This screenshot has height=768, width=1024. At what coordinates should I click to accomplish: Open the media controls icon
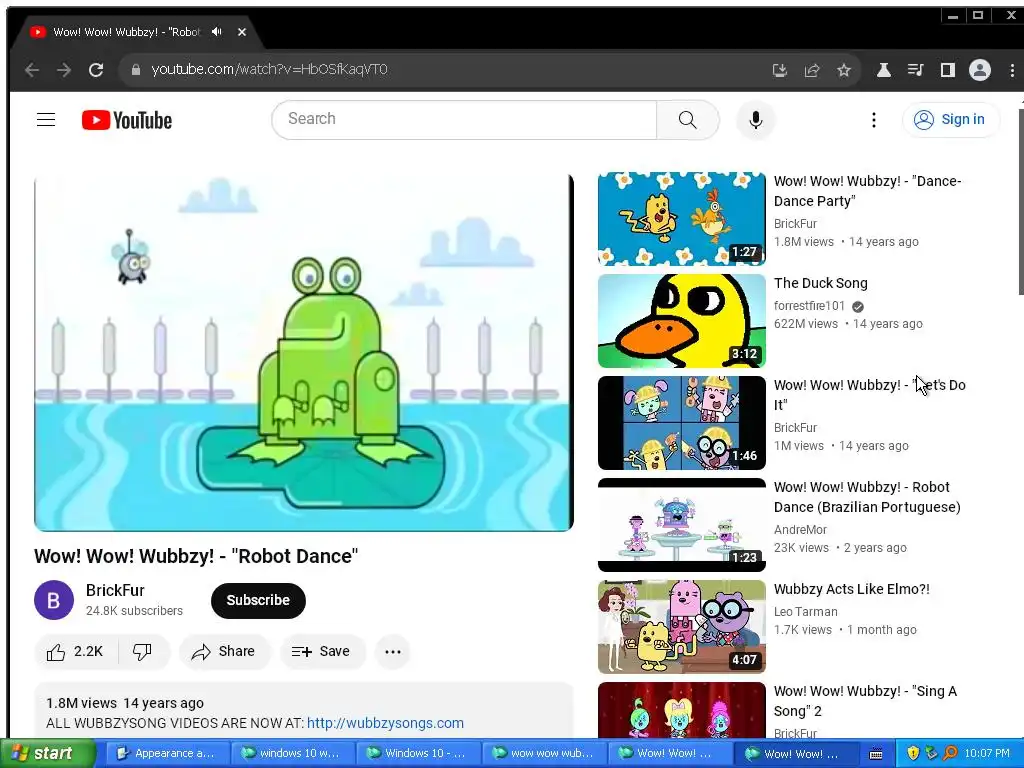(916, 70)
